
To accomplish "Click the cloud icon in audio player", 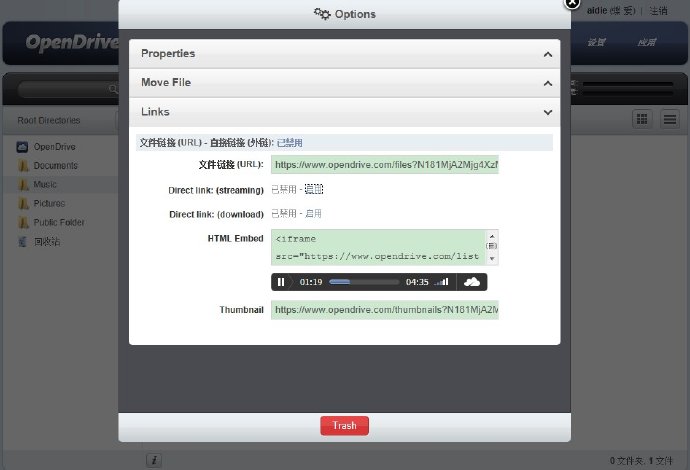I will point(472,282).
